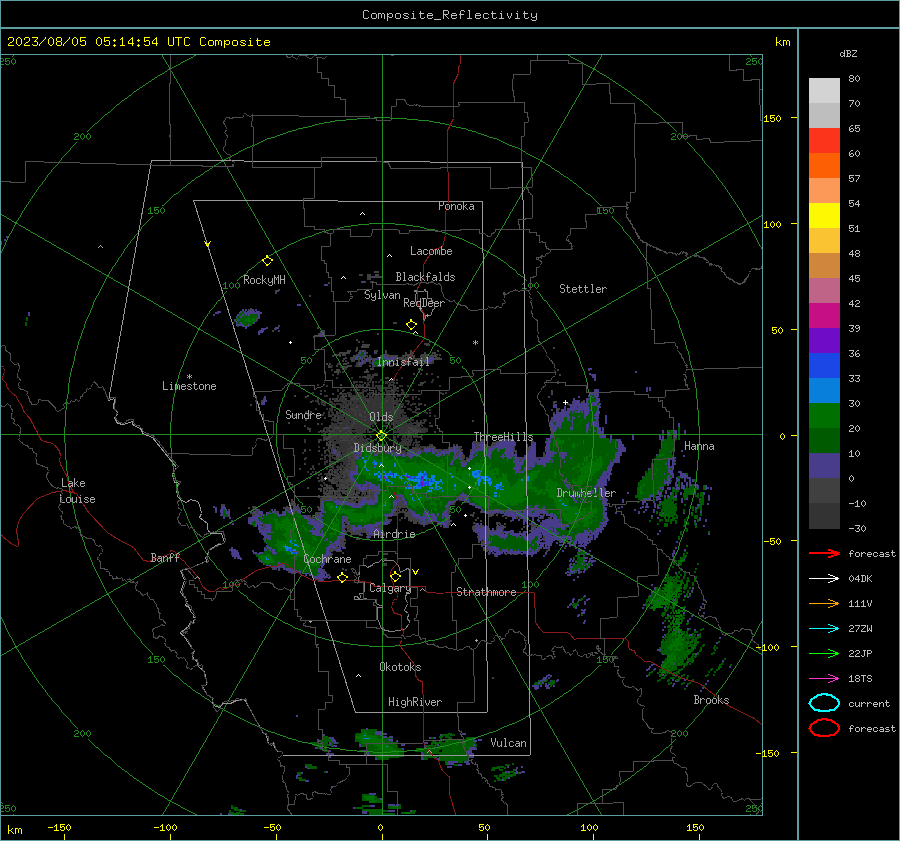Click the green echo cluster over Vulcan area
Image resolution: width=900 pixels, height=841 pixels.
click(x=451, y=747)
